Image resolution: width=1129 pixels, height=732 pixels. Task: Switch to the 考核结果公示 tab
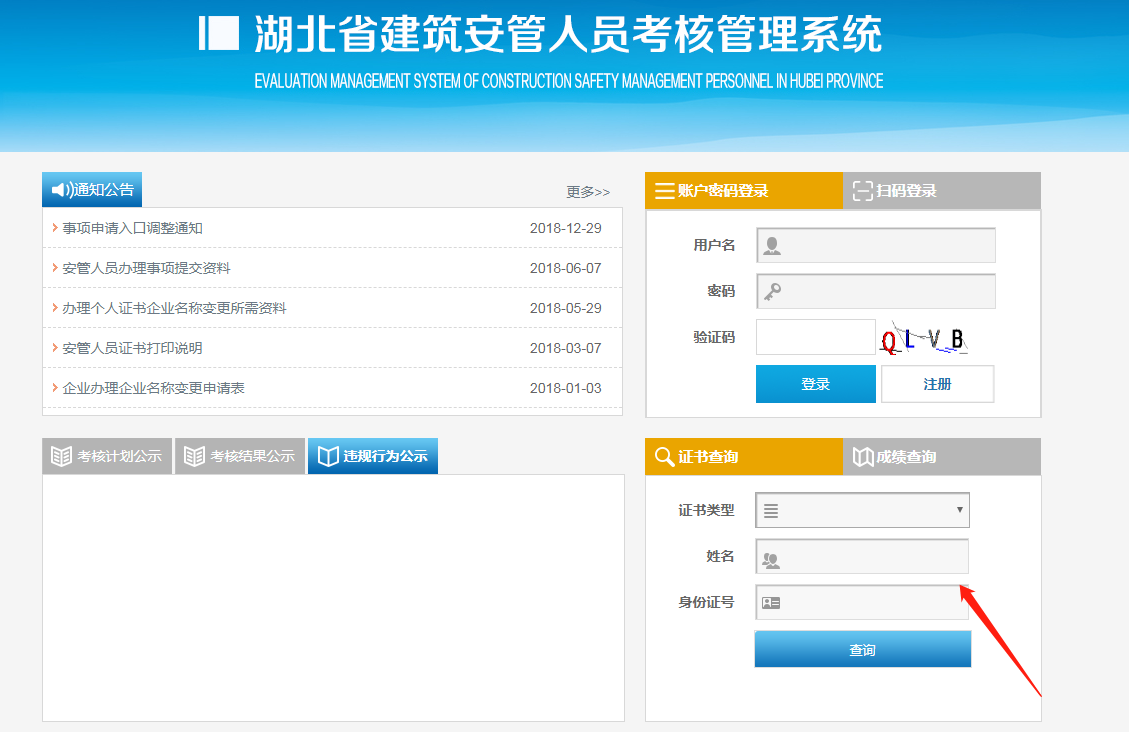(239, 455)
